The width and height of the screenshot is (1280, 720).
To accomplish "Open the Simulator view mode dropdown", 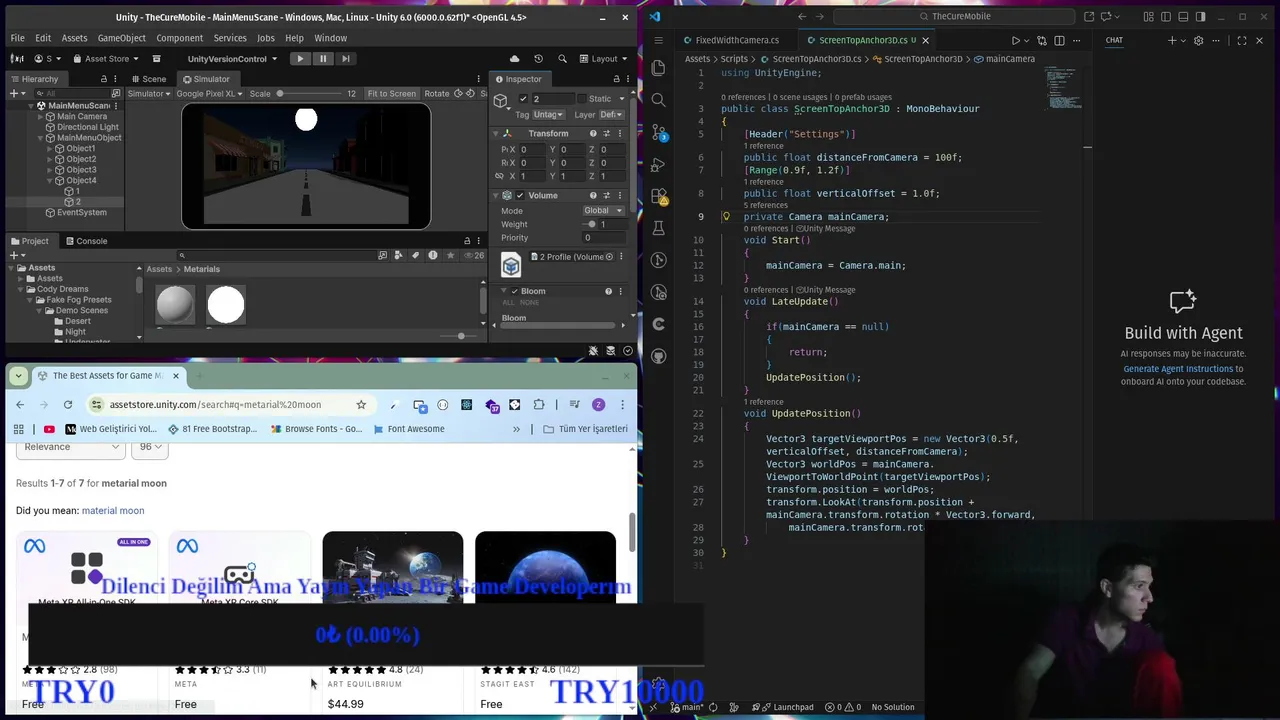I will point(149,94).
